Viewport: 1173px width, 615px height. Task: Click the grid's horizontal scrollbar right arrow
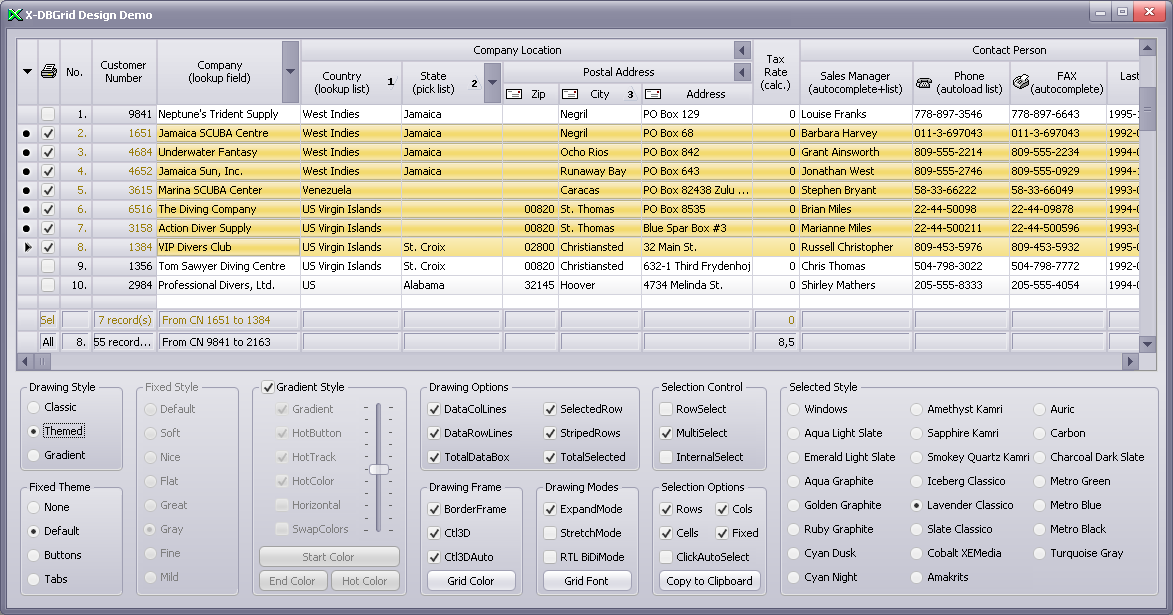(x=1131, y=361)
